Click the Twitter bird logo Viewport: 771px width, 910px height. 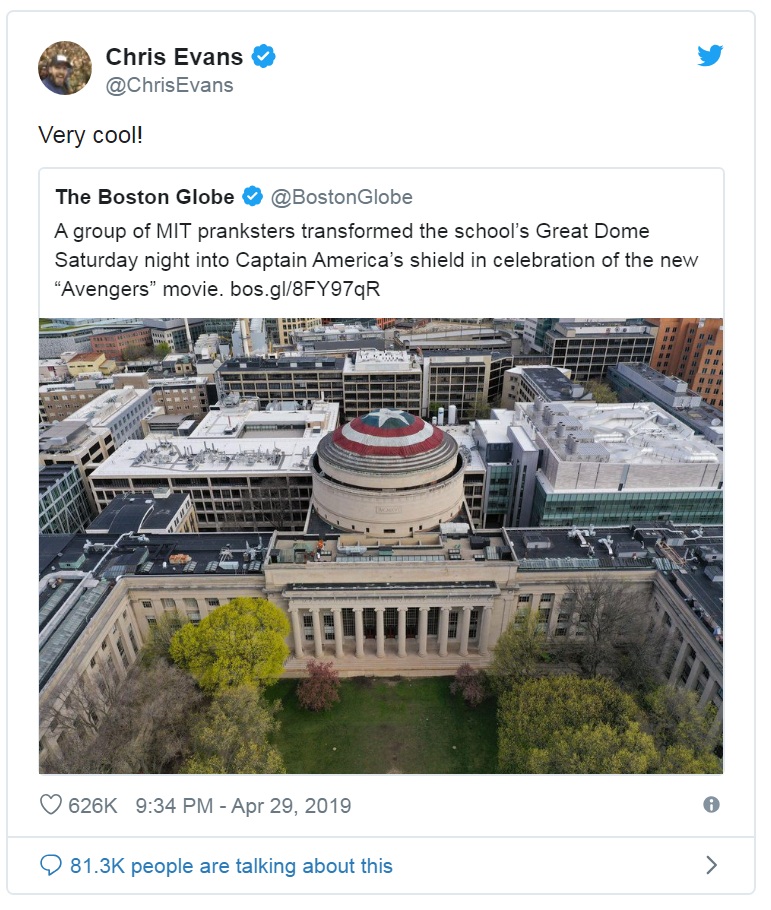[x=710, y=56]
